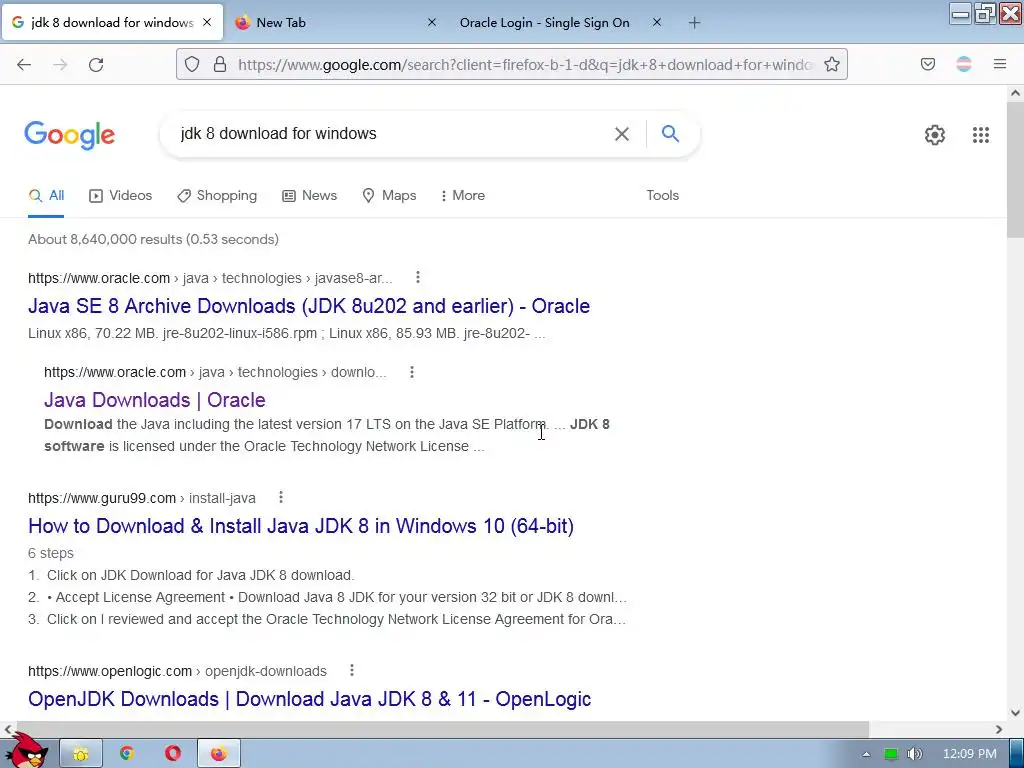Open the search Tools options
Image resolution: width=1024 pixels, height=768 pixels.
(662, 195)
